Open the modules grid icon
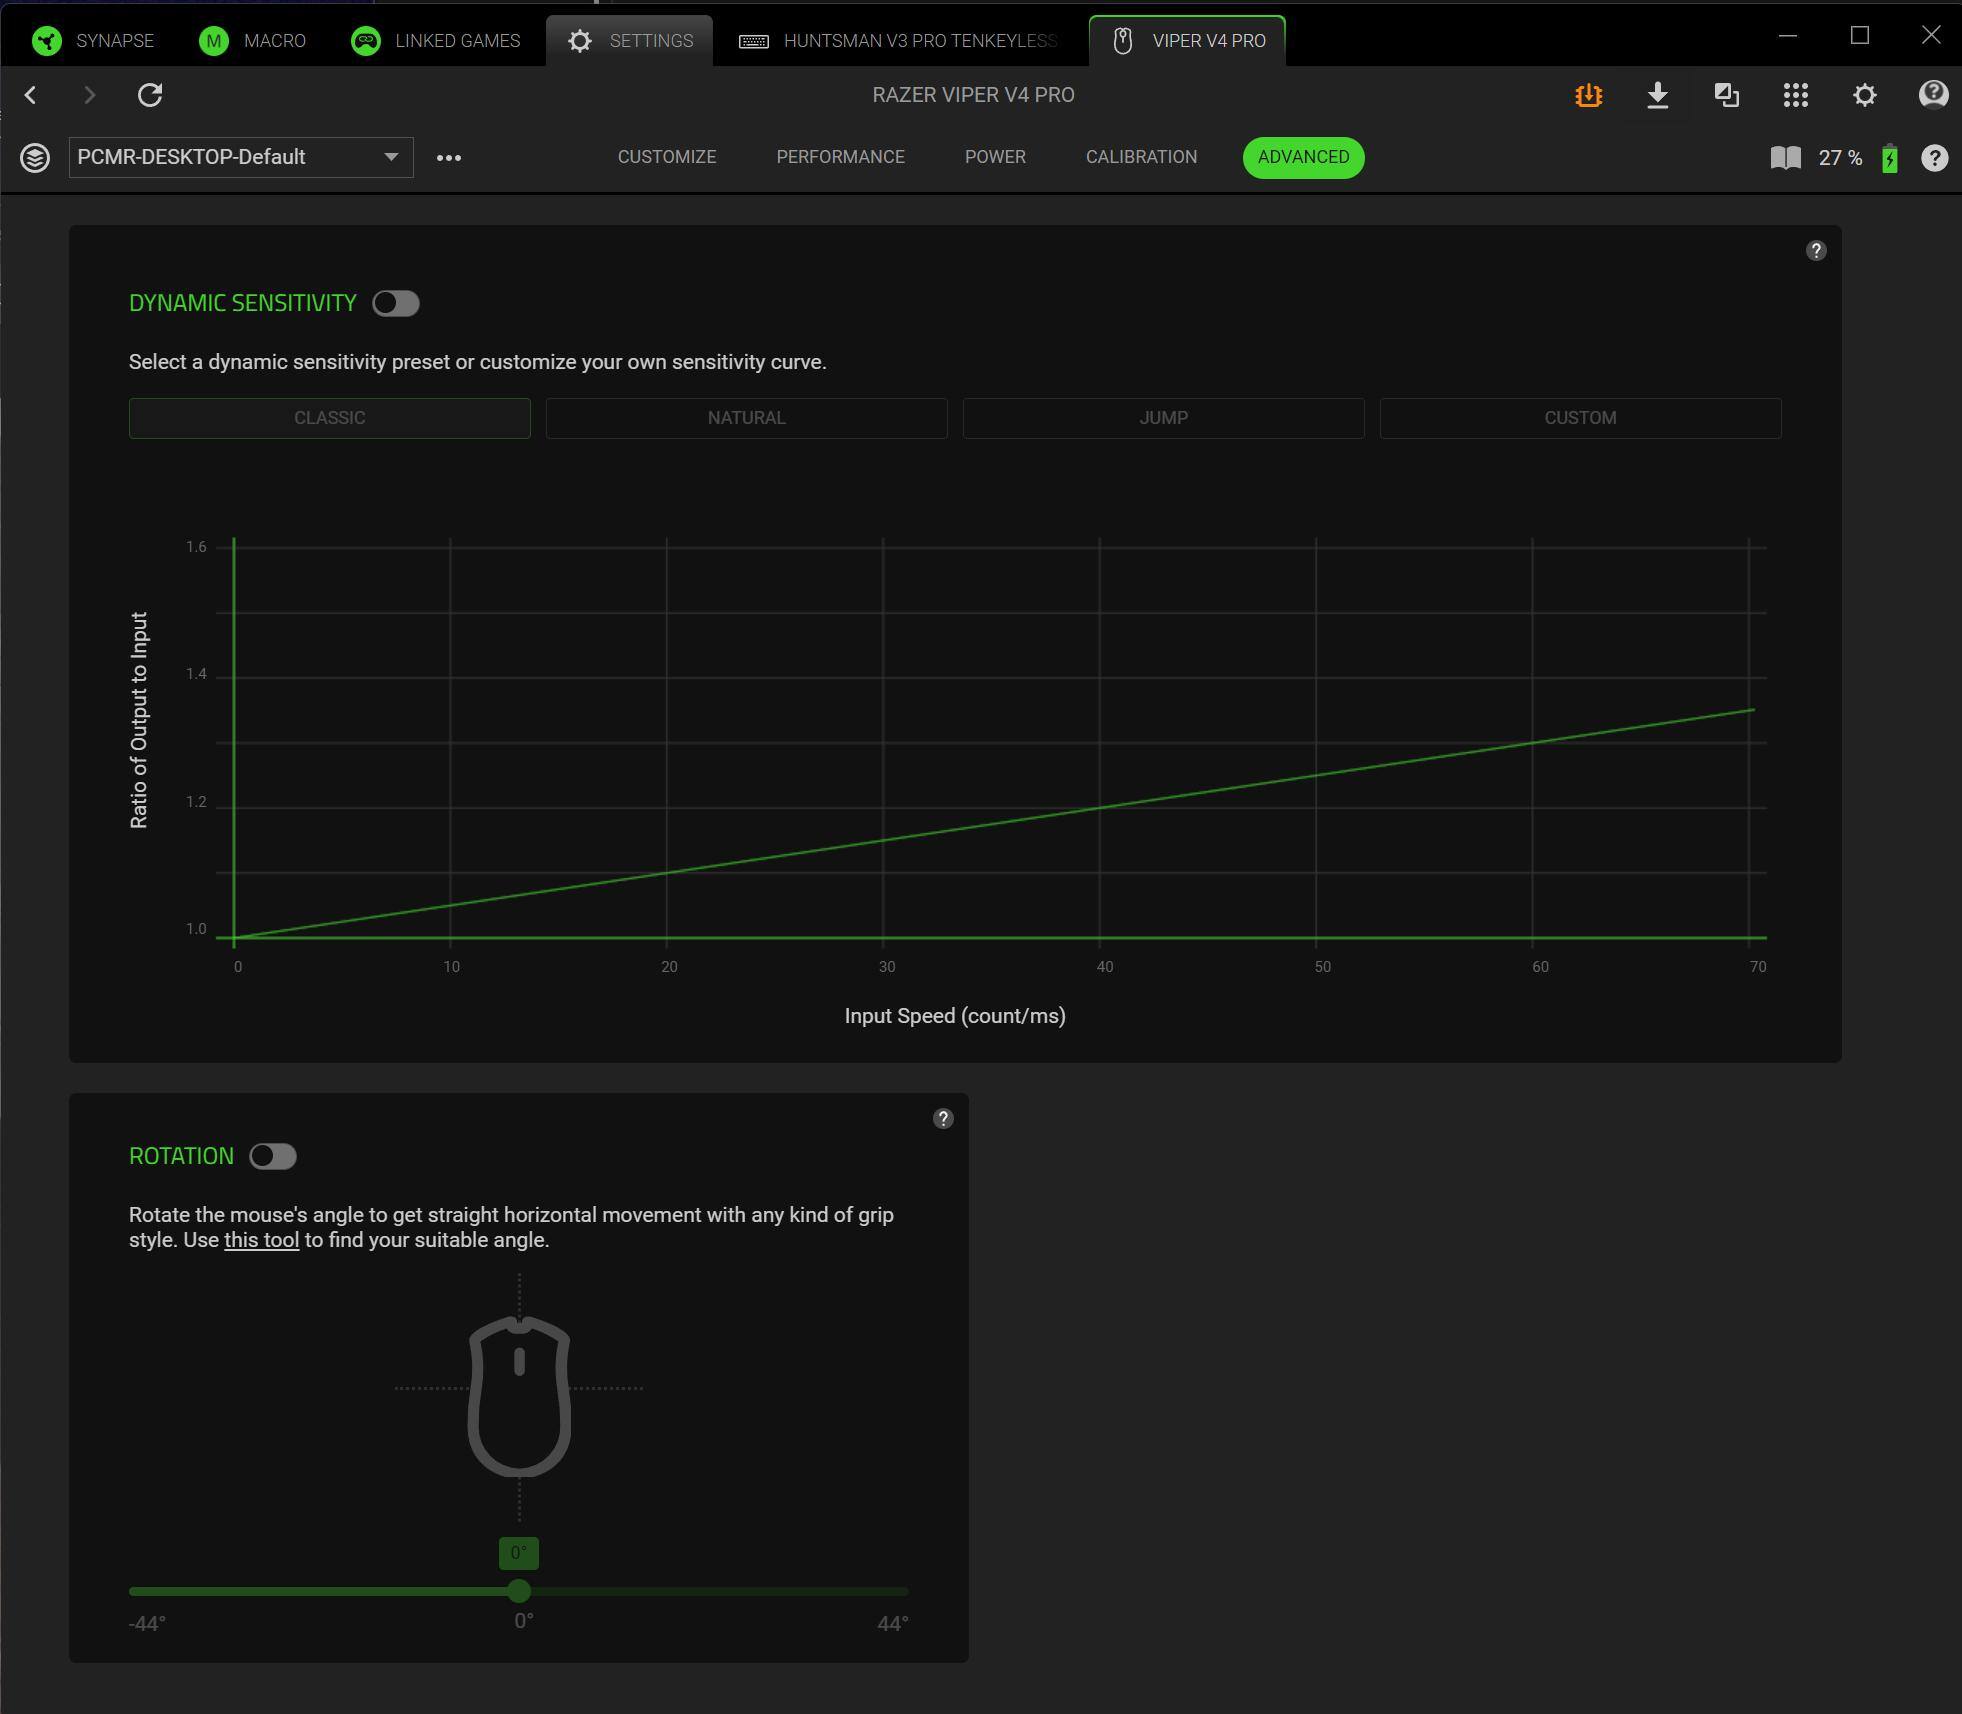1962x1714 pixels. coord(1796,95)
